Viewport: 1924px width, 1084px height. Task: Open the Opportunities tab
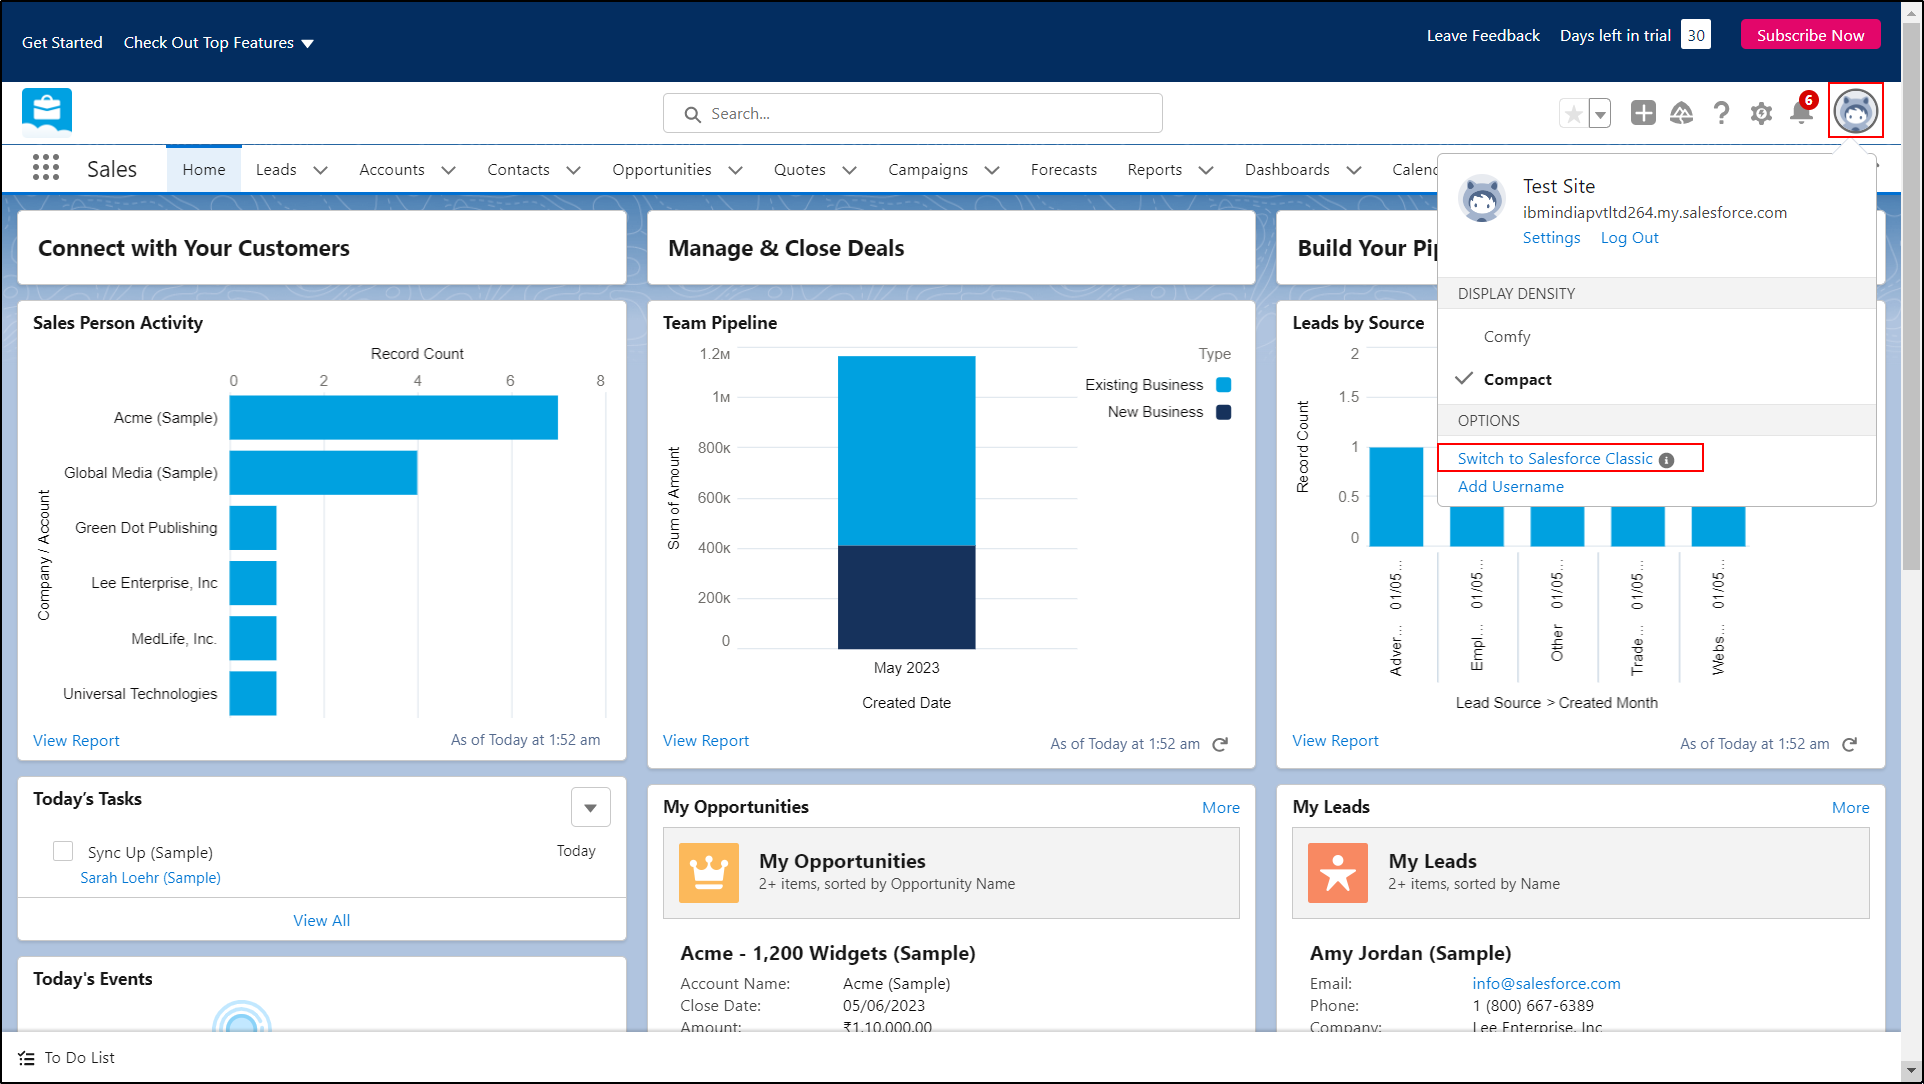click(662, 170)
